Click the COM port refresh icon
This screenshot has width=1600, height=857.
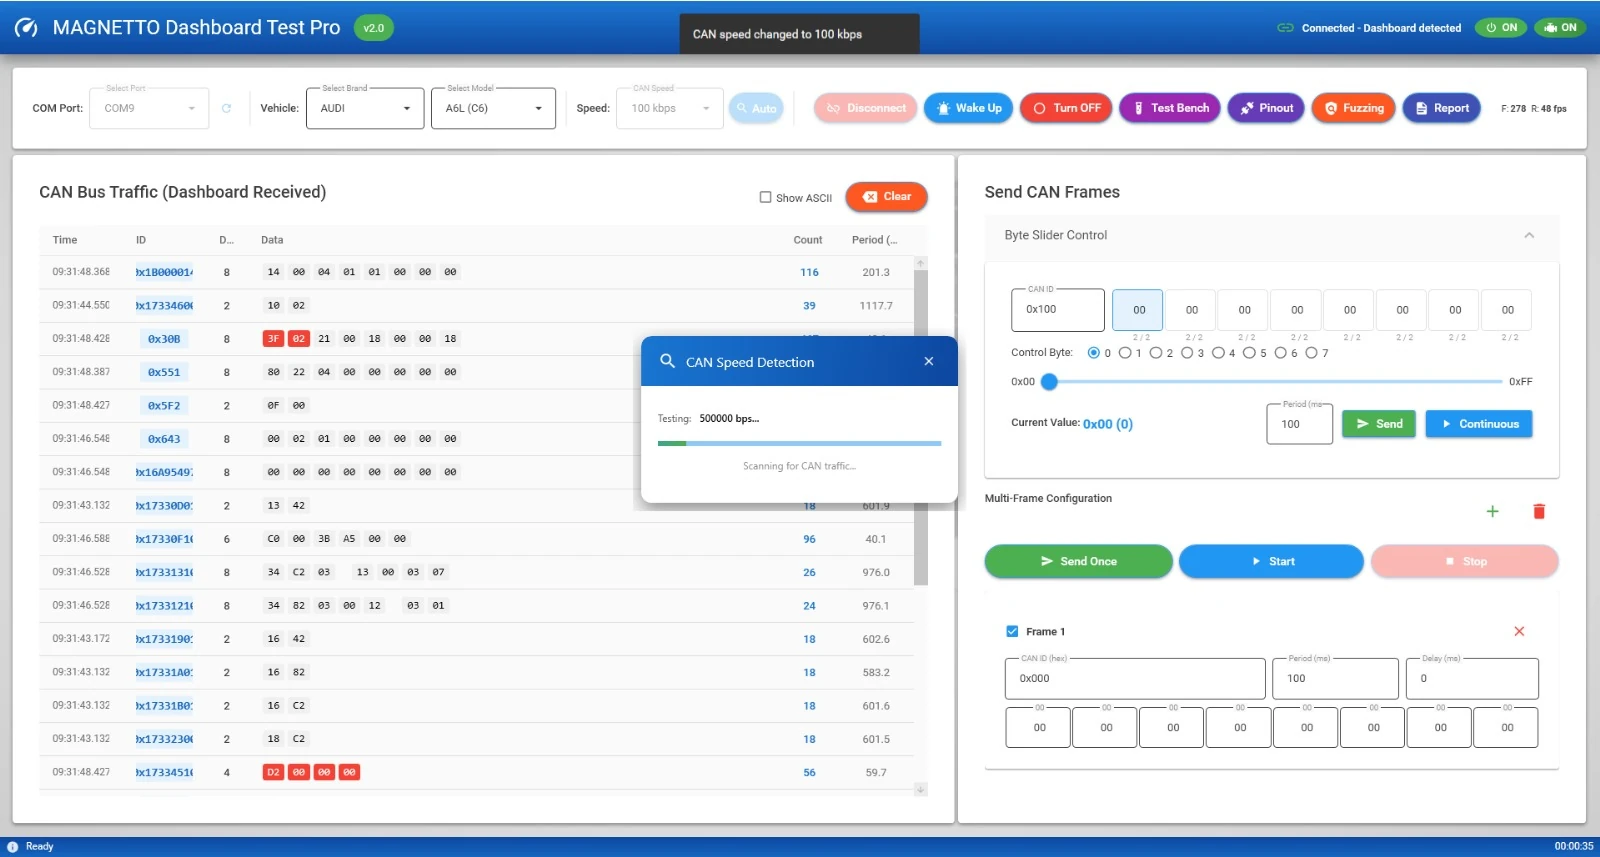click(226, 108)
